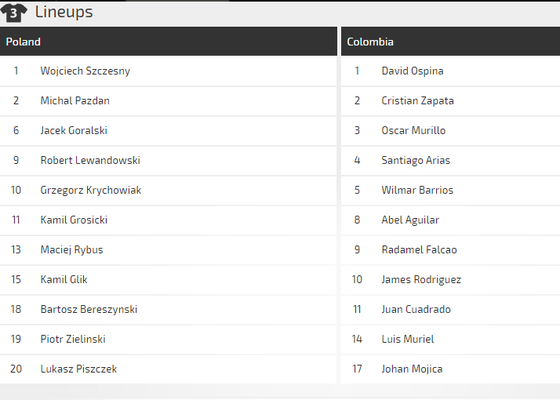
Task: Click Cristian Zapata in Colombia lineup
Action: coord(418,101)
